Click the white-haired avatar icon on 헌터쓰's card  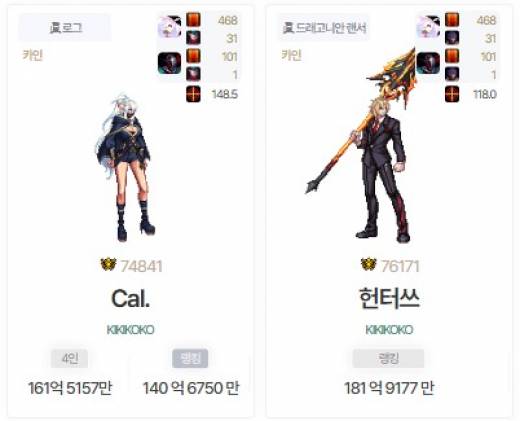point(428,27)
